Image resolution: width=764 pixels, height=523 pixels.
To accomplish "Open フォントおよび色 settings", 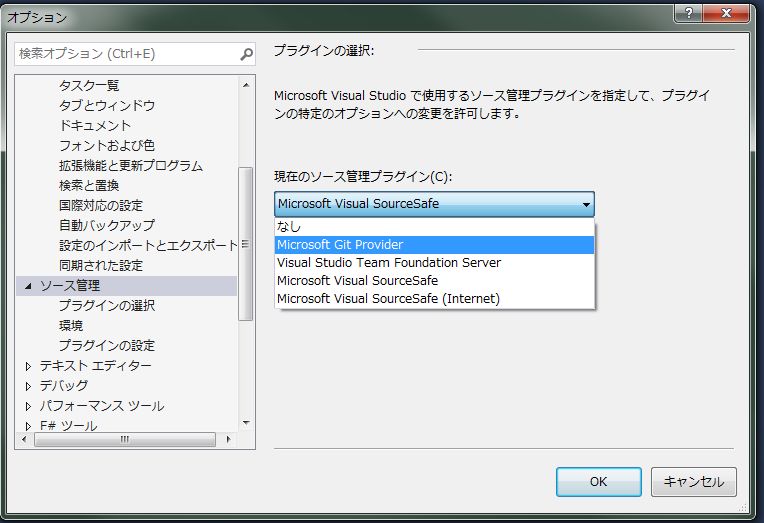I will point(107,146).
